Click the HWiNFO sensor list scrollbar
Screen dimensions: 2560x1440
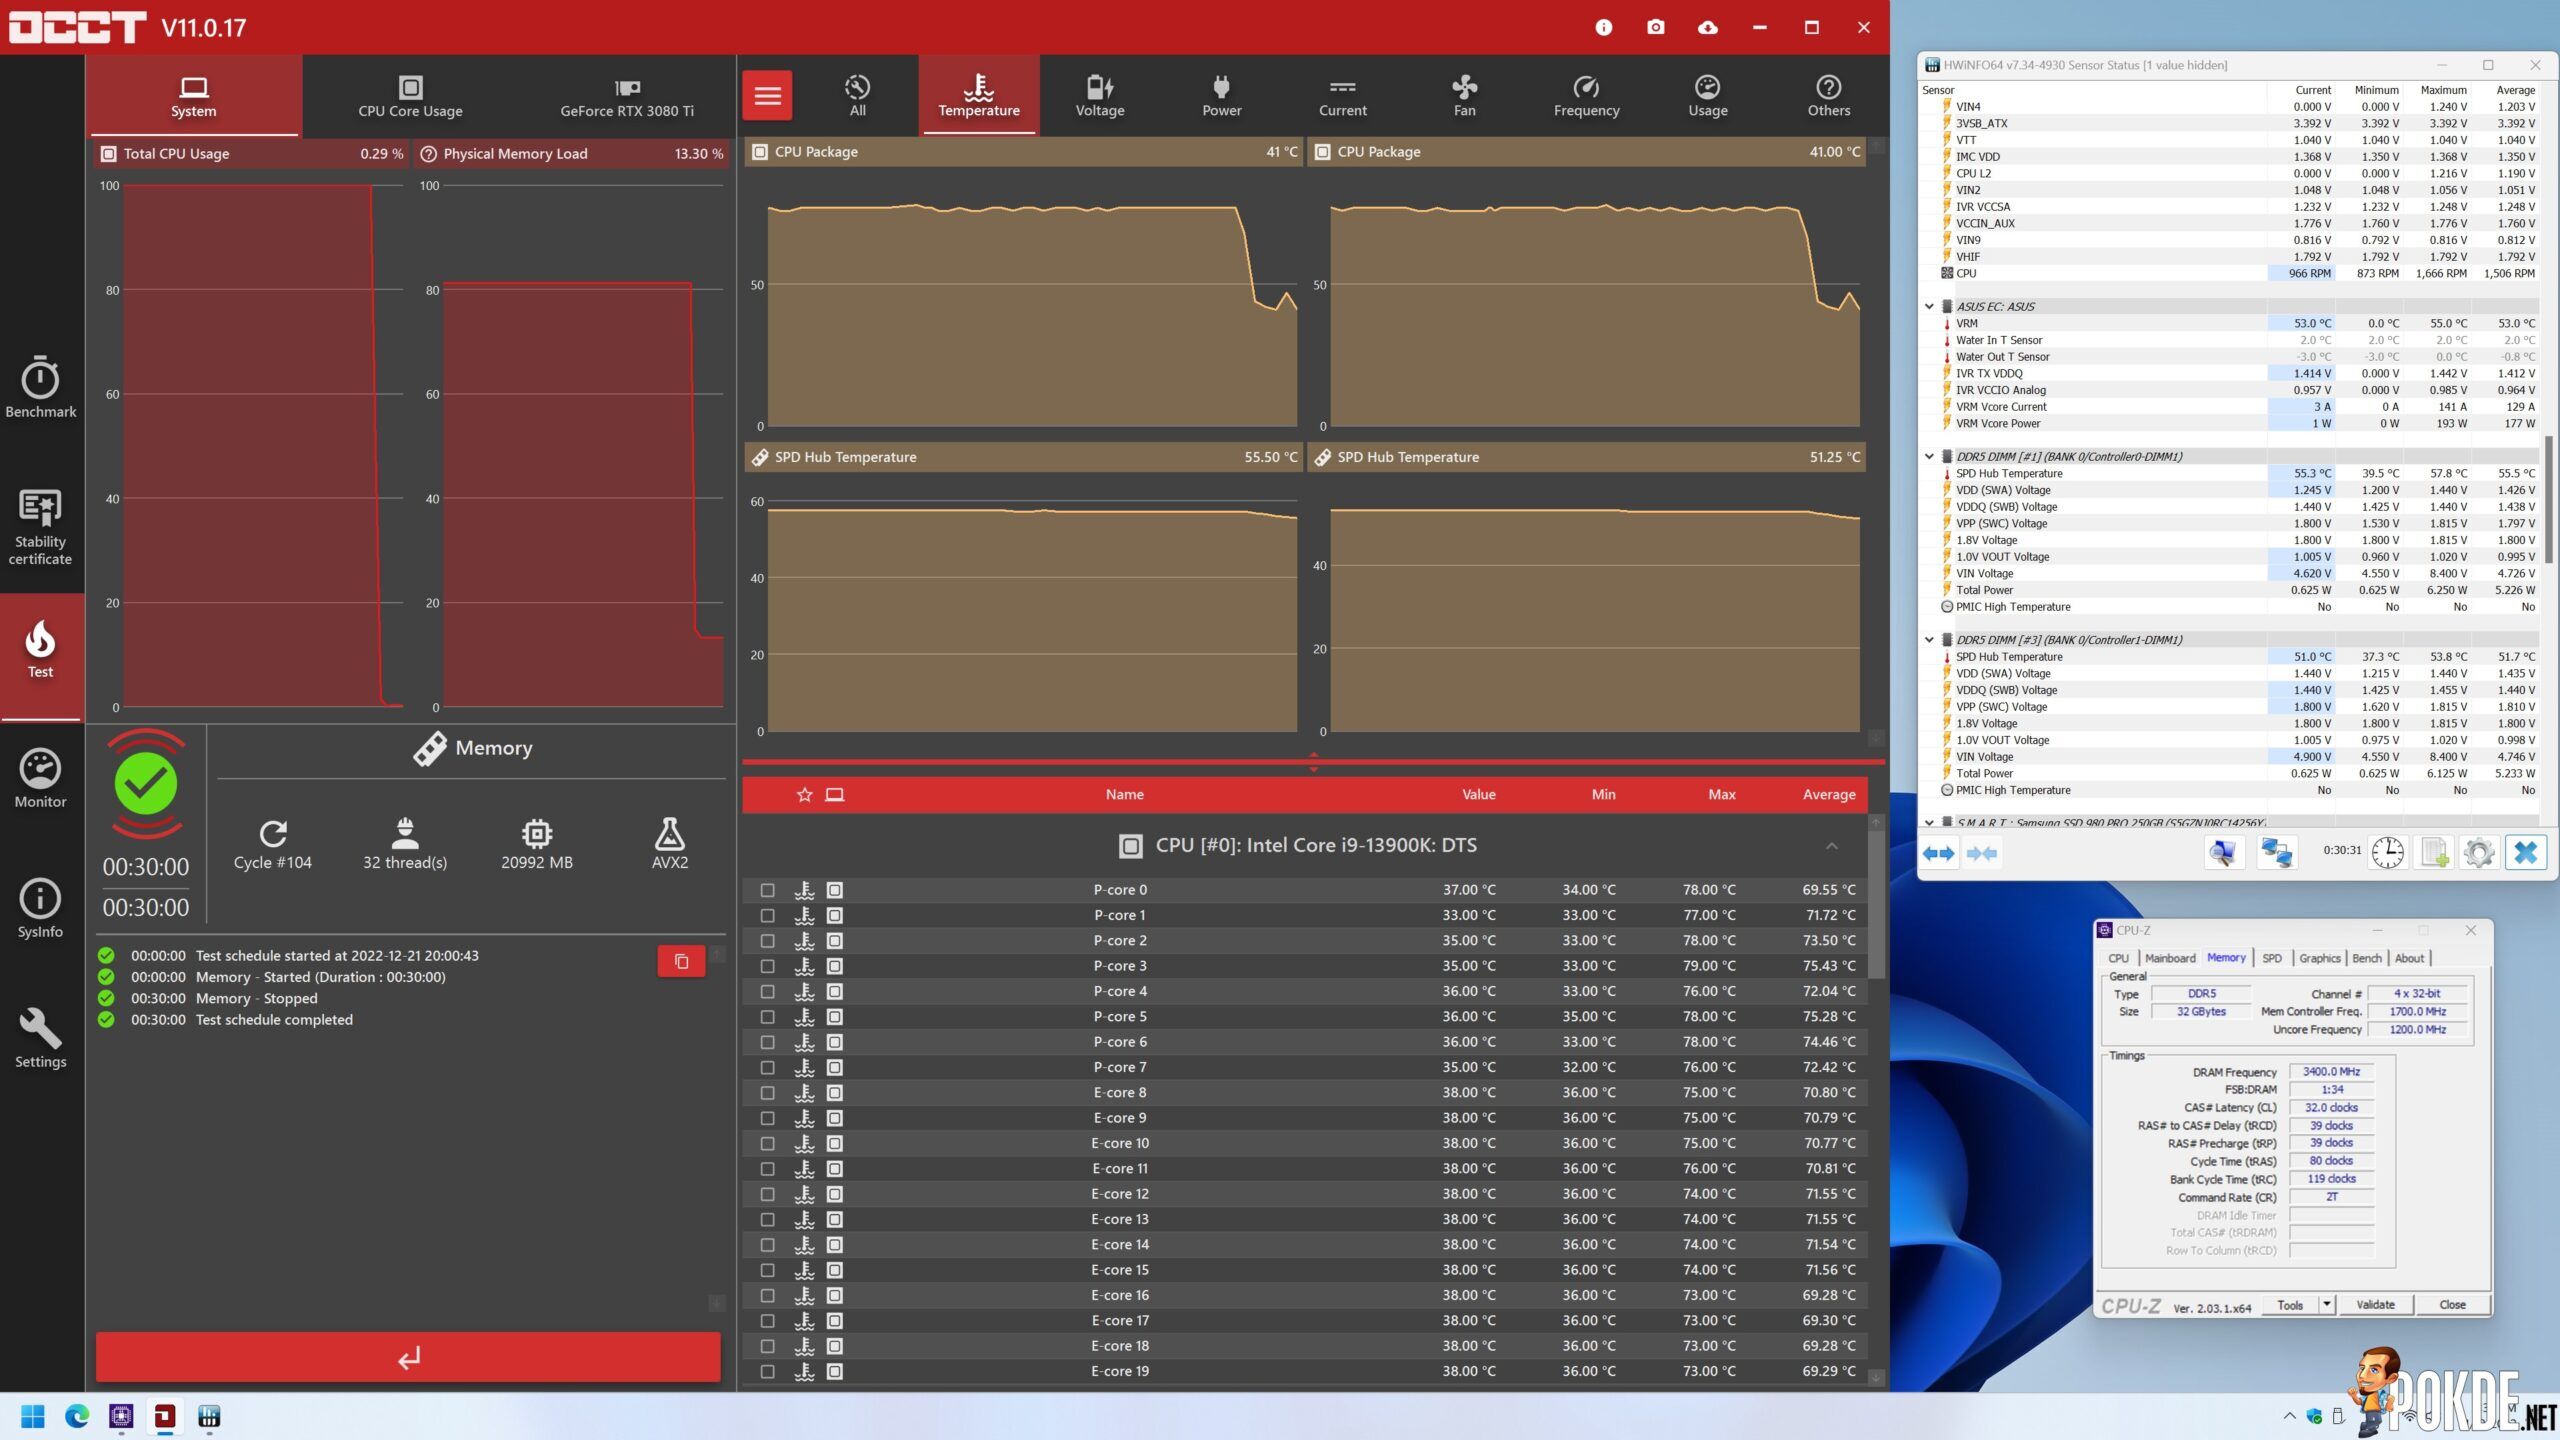click(x=2550, y=500)
